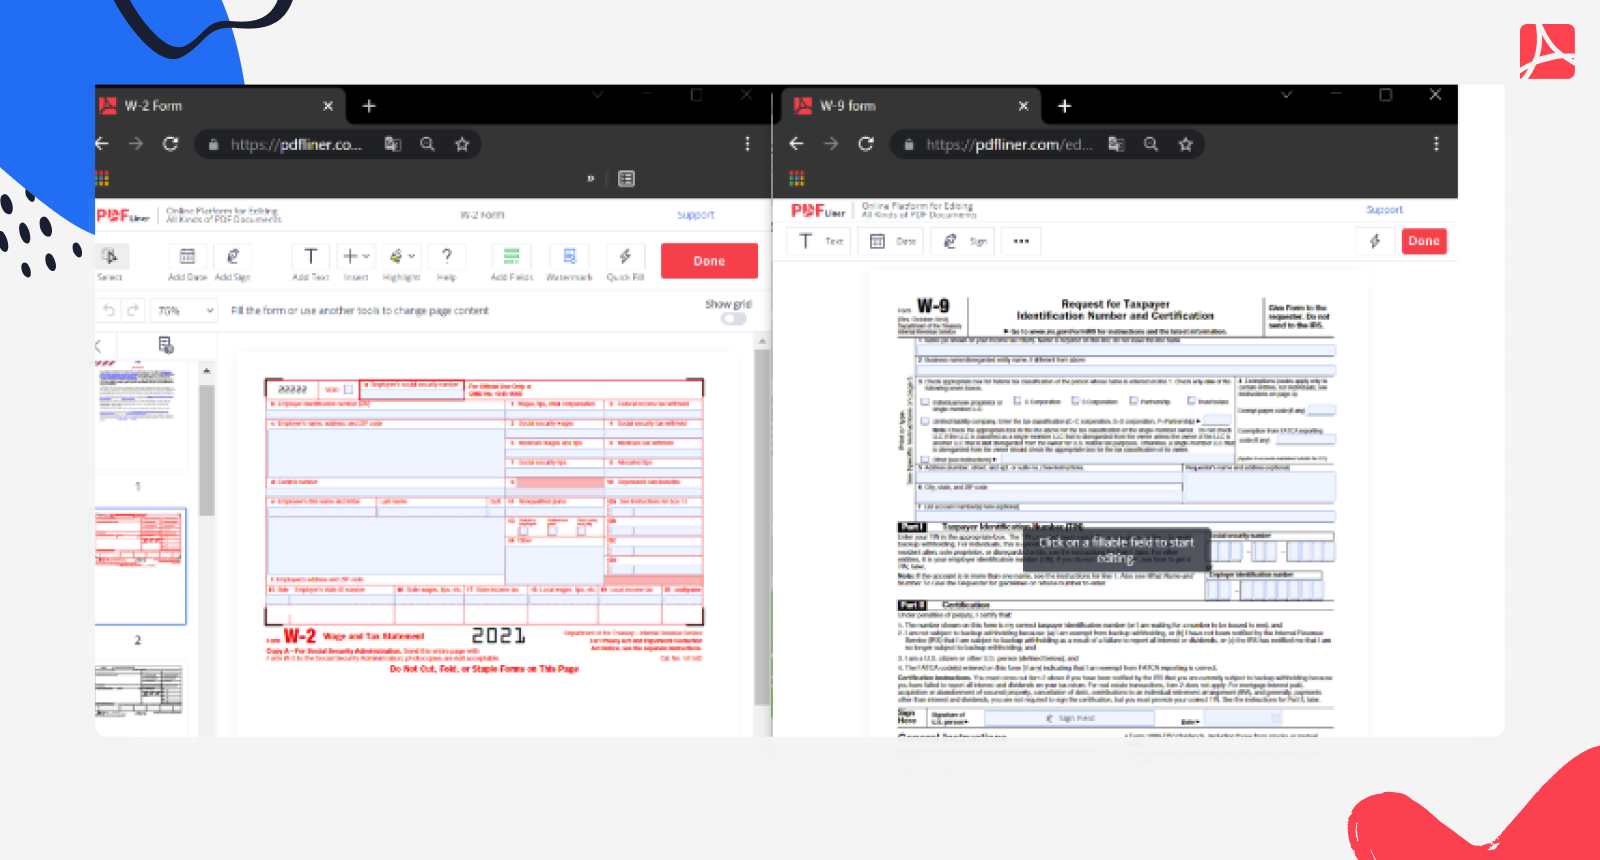Open more tools ellipsis in W-9 editor
Screen dimensions: 1600x860
[1021, 241]
